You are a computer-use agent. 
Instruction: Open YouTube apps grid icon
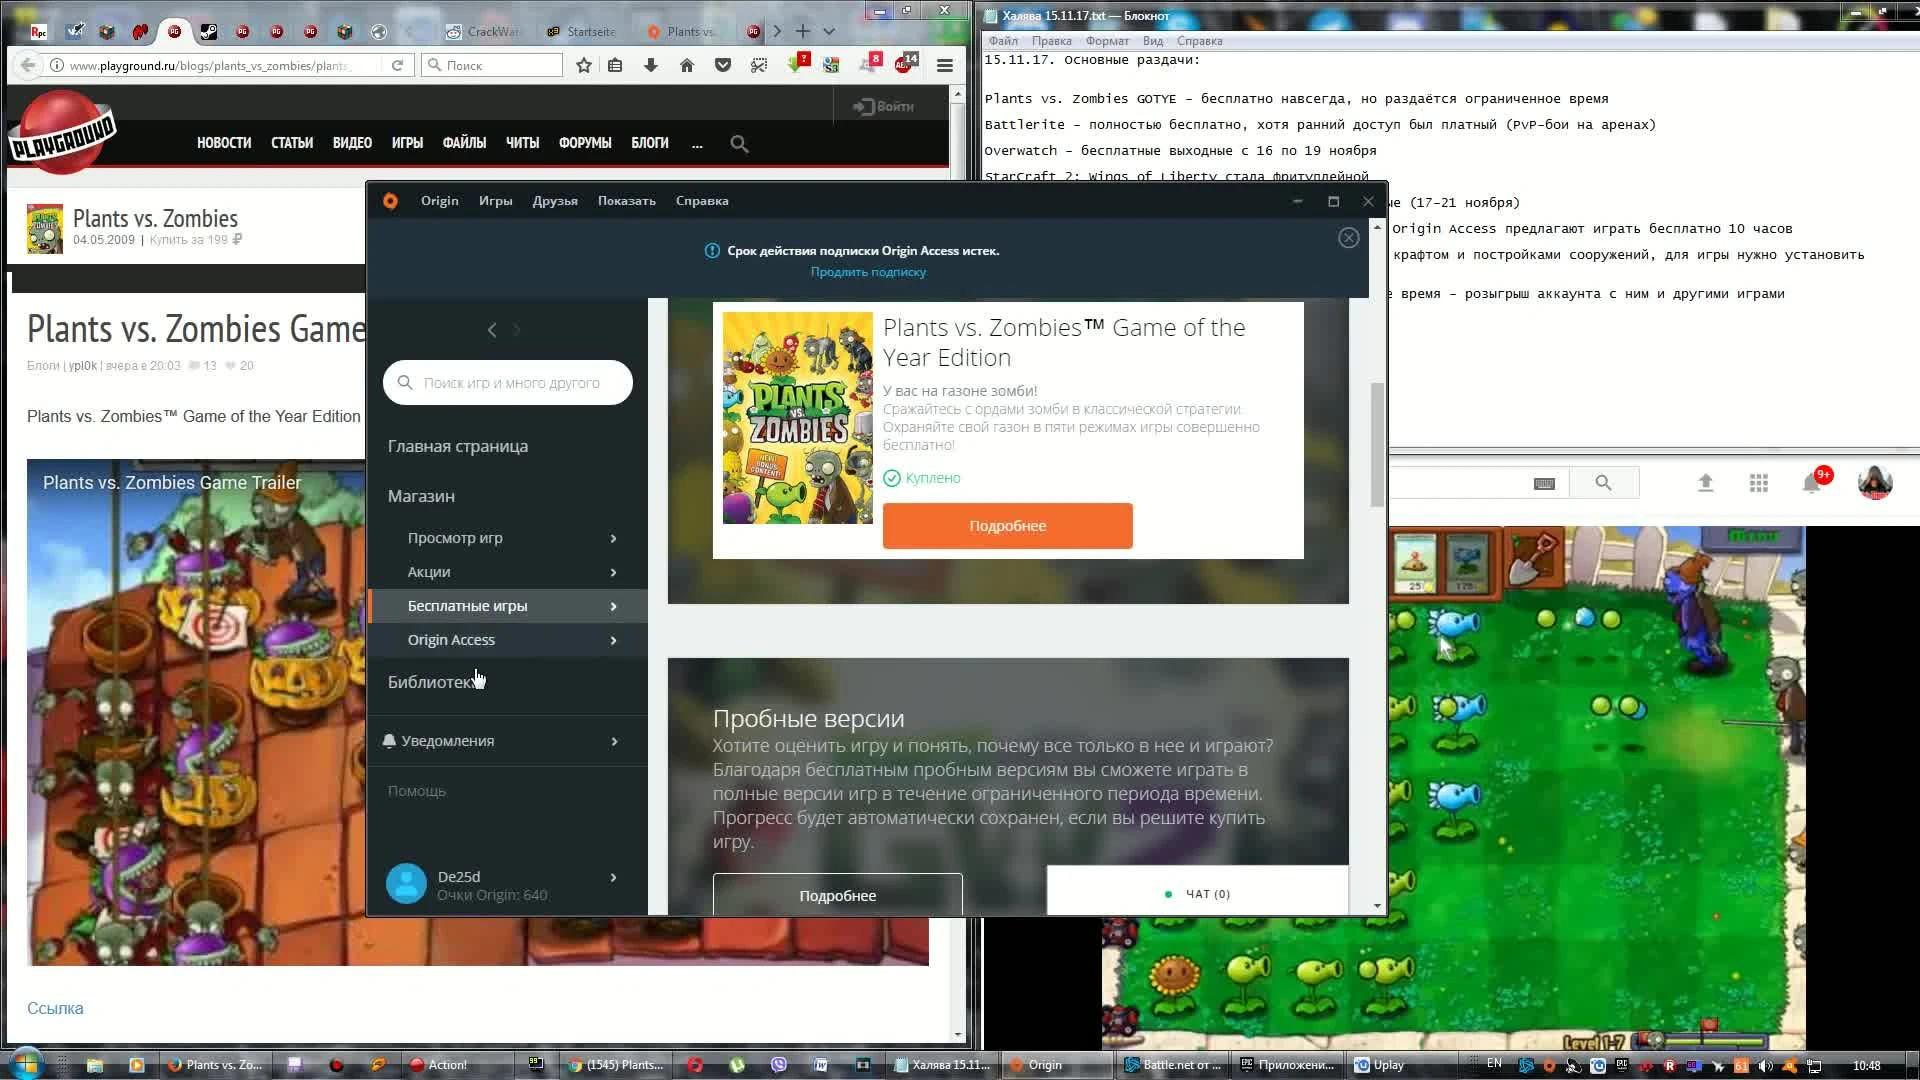click(x=1759, y=484)
